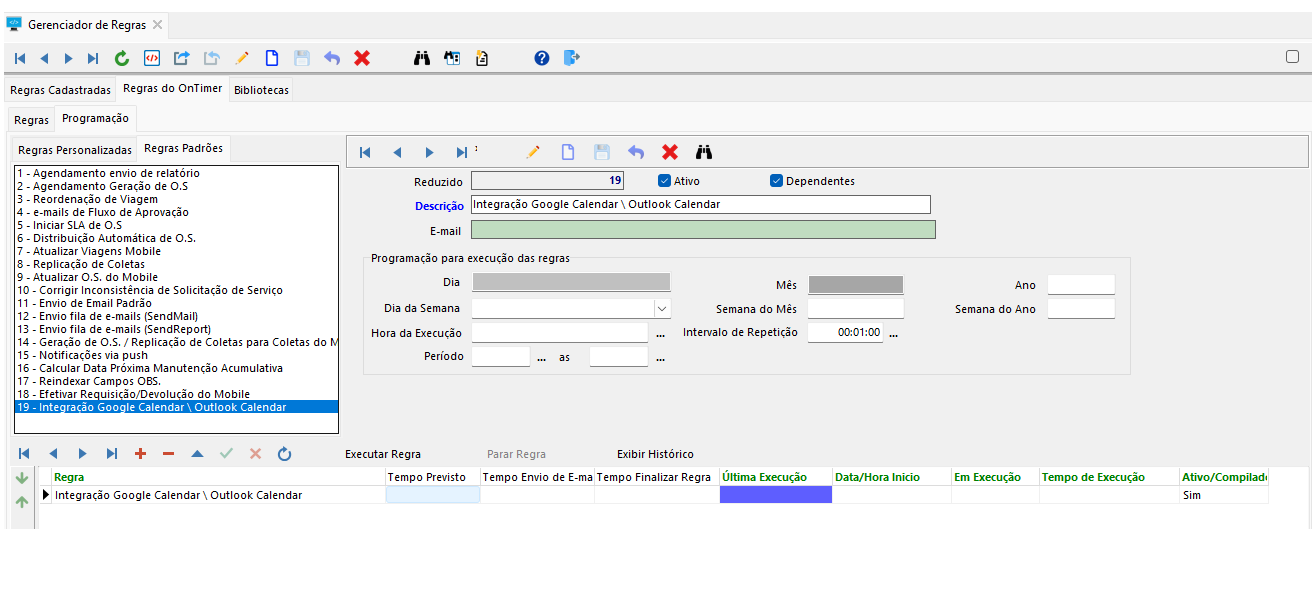Click the red minus icon above the grid

click(x=168, y=454)
